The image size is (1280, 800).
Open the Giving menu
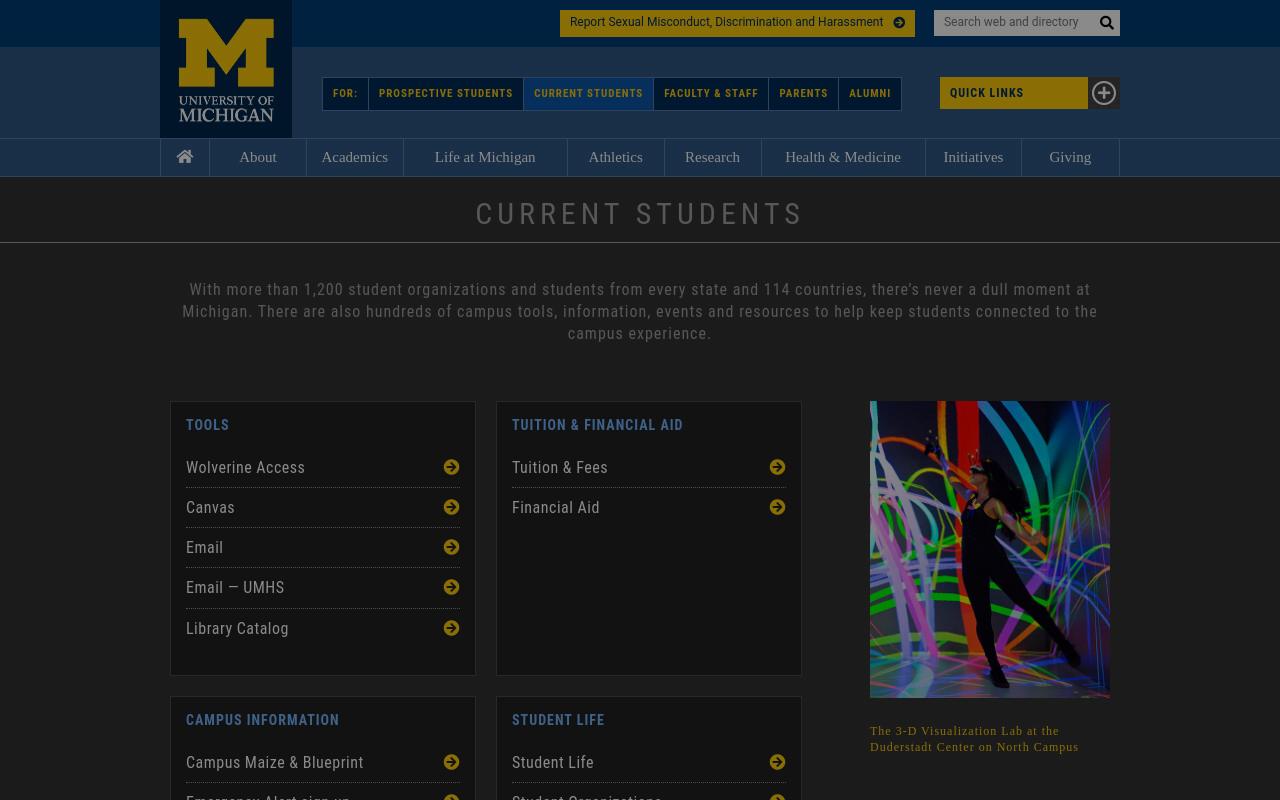[1070, 157]
